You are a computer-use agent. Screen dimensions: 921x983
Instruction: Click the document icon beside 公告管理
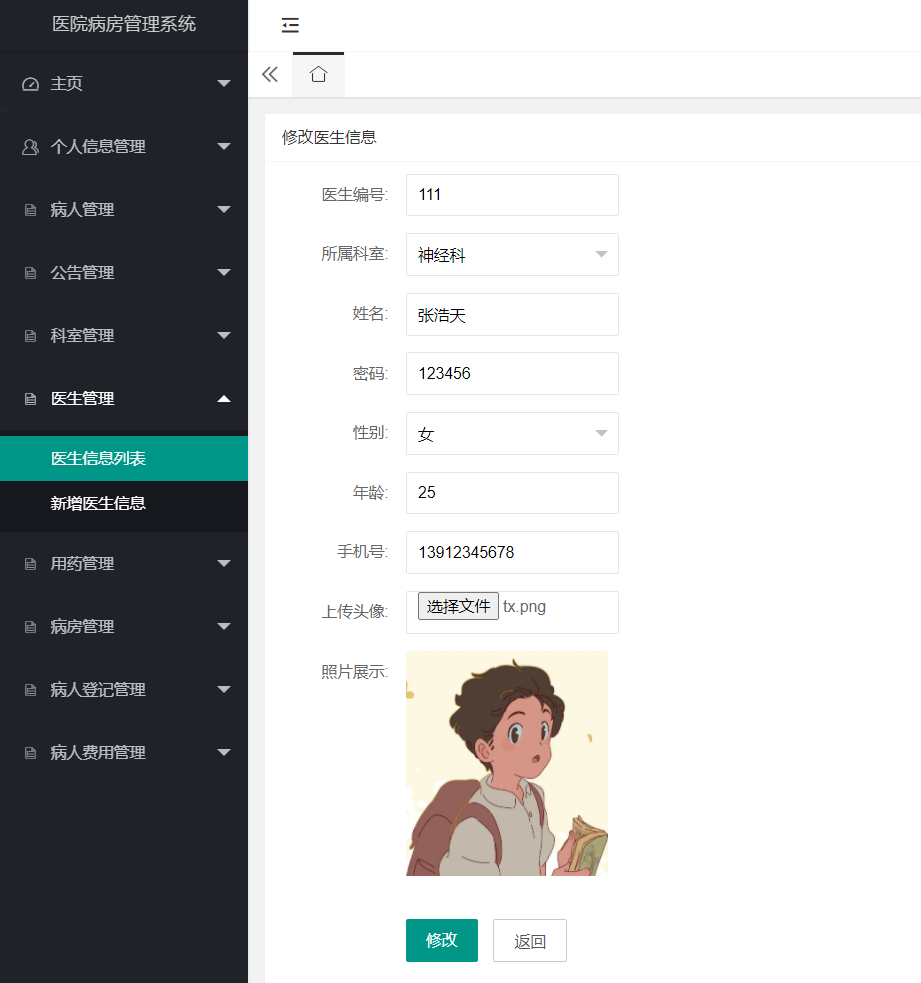30,273
